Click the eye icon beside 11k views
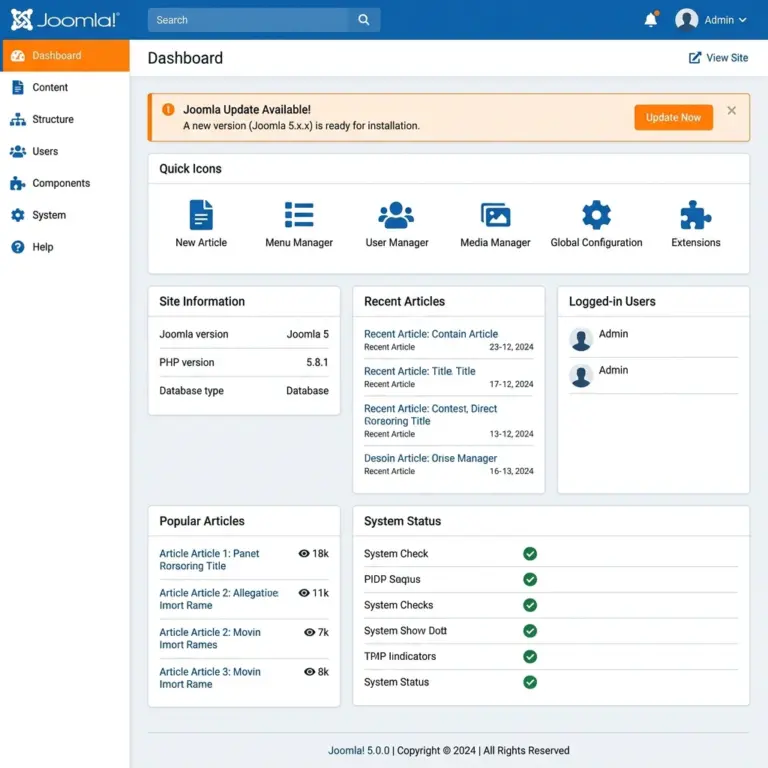768x768 pixels. 304,593
